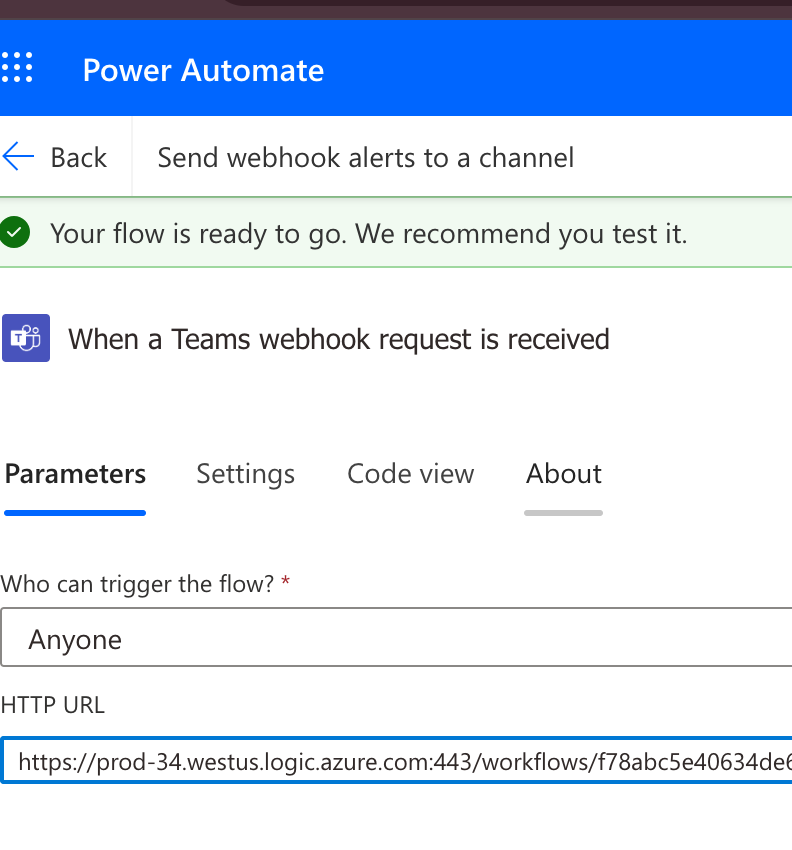Click the green success checkmark icon
This screenshot has height=850, width=792.
click(15, 232)
